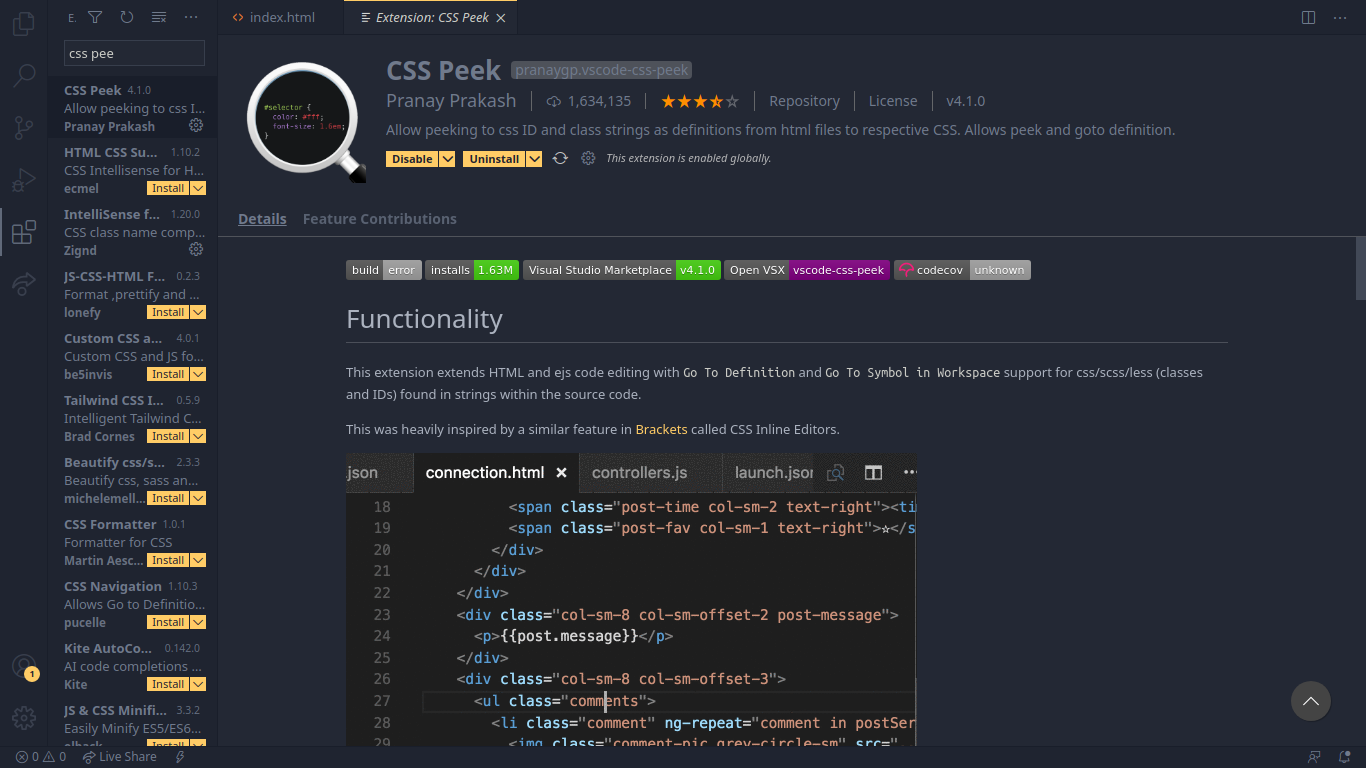Open the Feature Contributions tab
1366x768 pixels.
(380, 219)
